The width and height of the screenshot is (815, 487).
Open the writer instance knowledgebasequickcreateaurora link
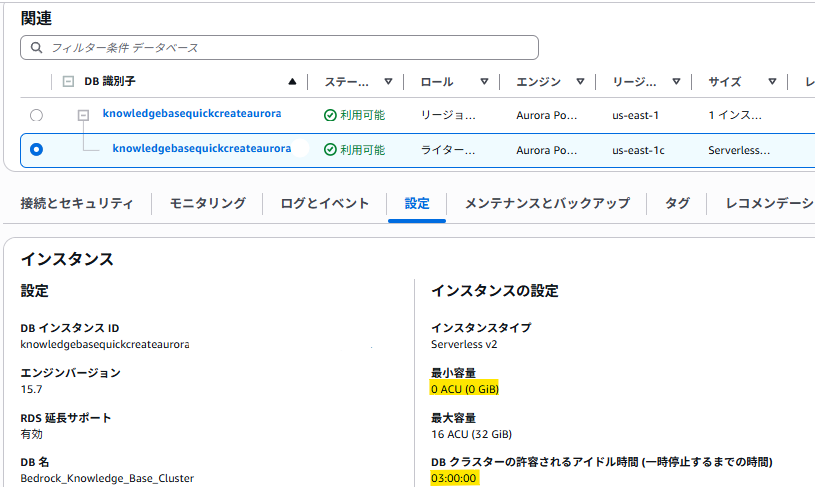202,149
